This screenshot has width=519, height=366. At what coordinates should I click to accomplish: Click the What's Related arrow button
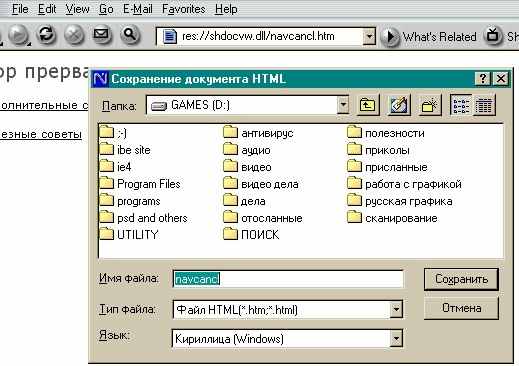coord(390,36)
